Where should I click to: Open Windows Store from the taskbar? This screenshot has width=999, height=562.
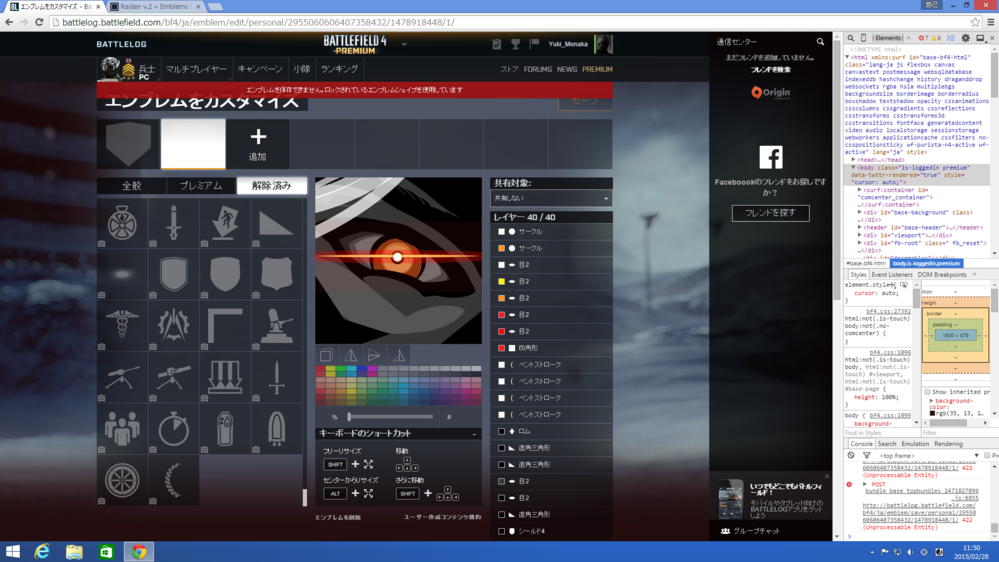[106, 552]
